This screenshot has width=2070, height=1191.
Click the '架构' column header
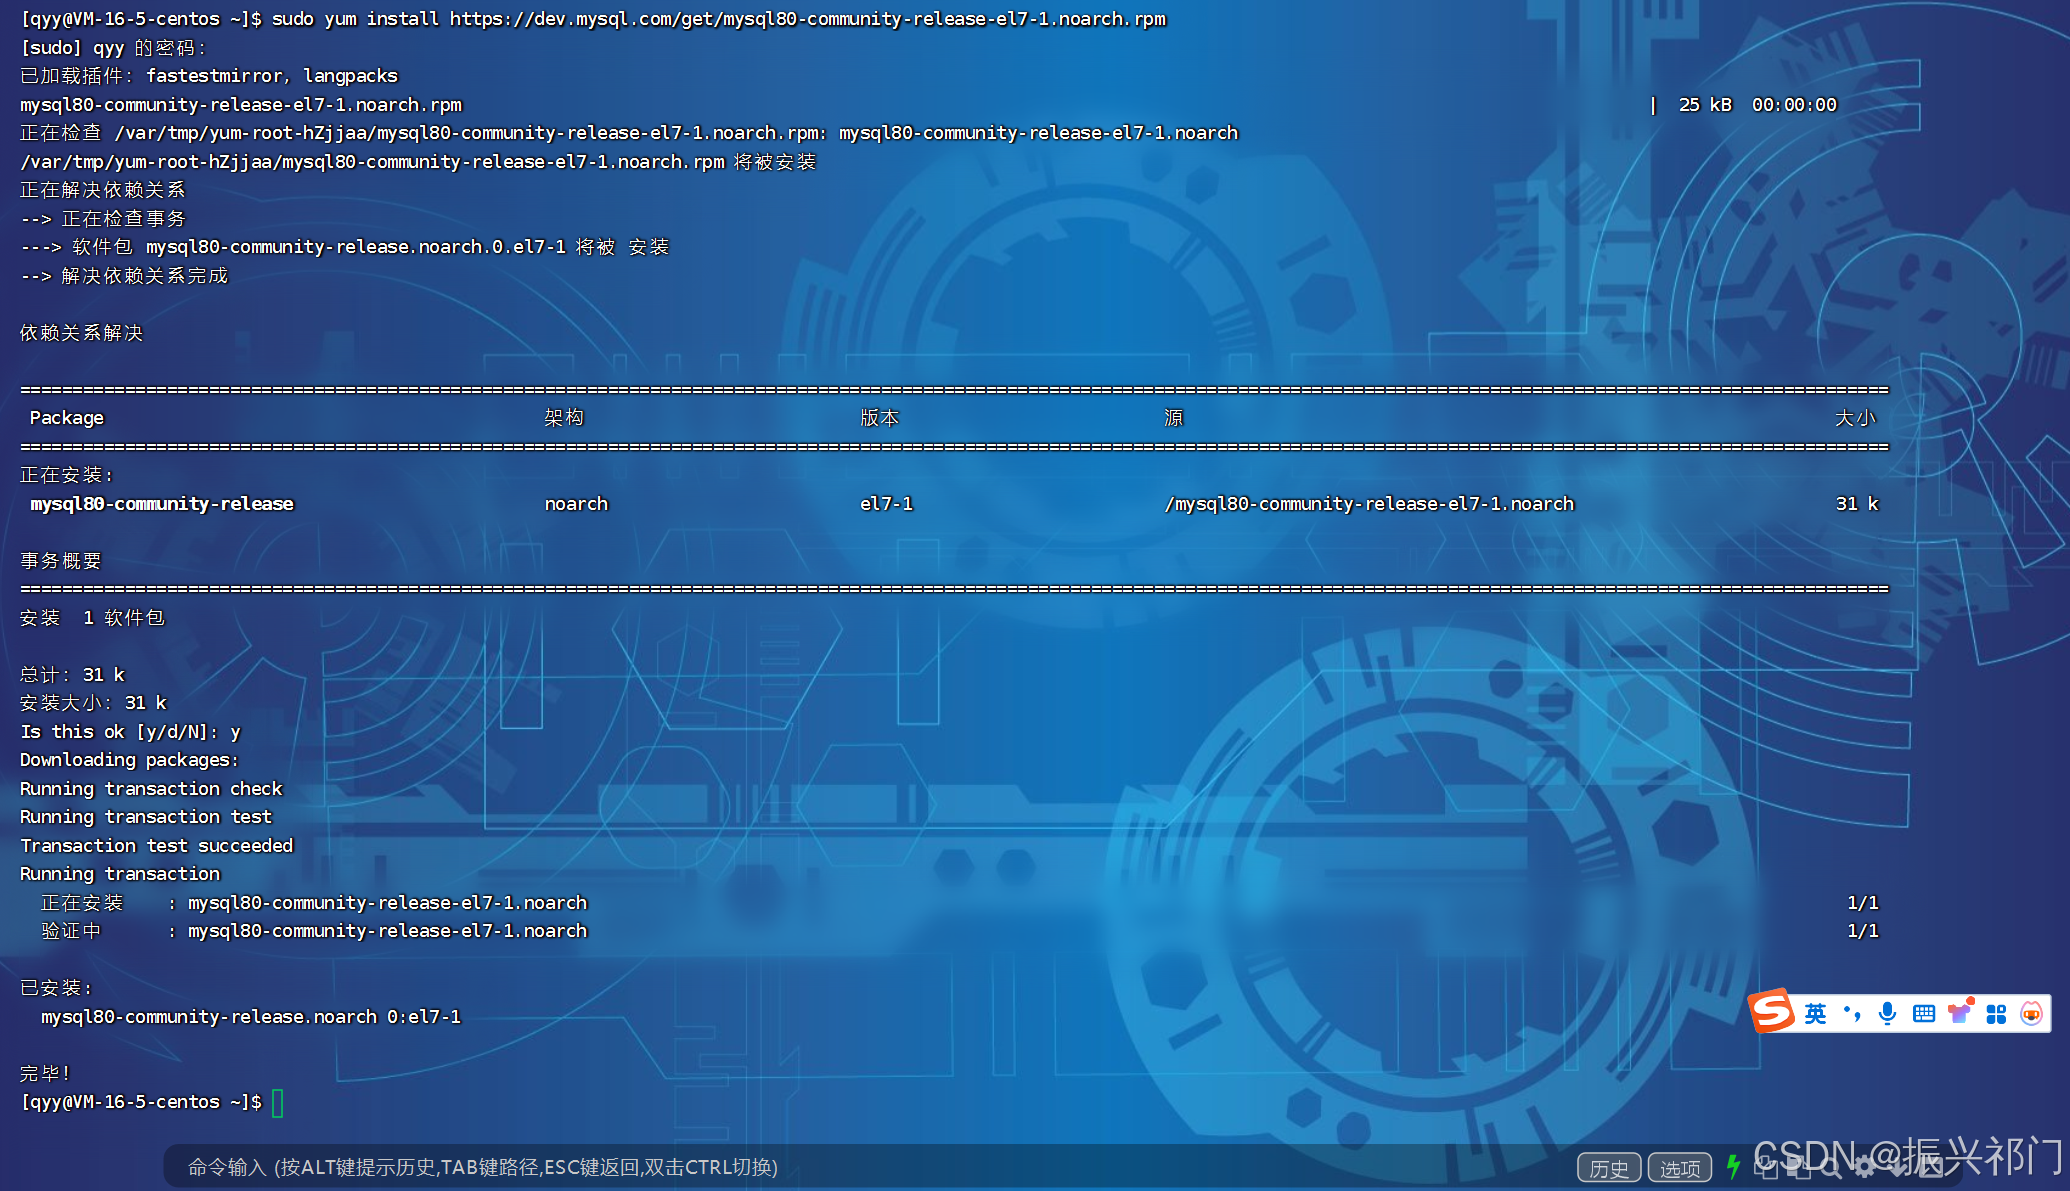[x=564, y=418]
